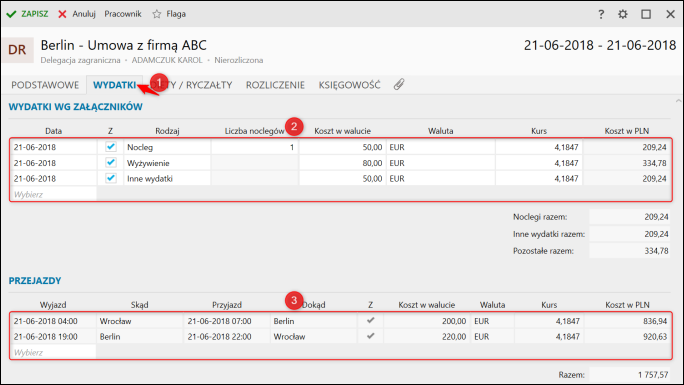Toggle the Z checkmark for Wrocław to Berlin trip
This screenshot has height=385, width=684.
370,320
